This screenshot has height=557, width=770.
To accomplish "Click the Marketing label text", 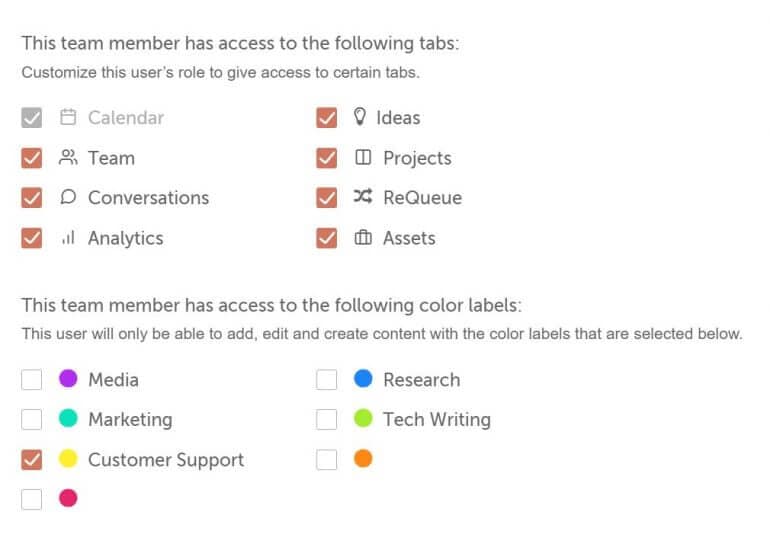I will pos(130,419).
